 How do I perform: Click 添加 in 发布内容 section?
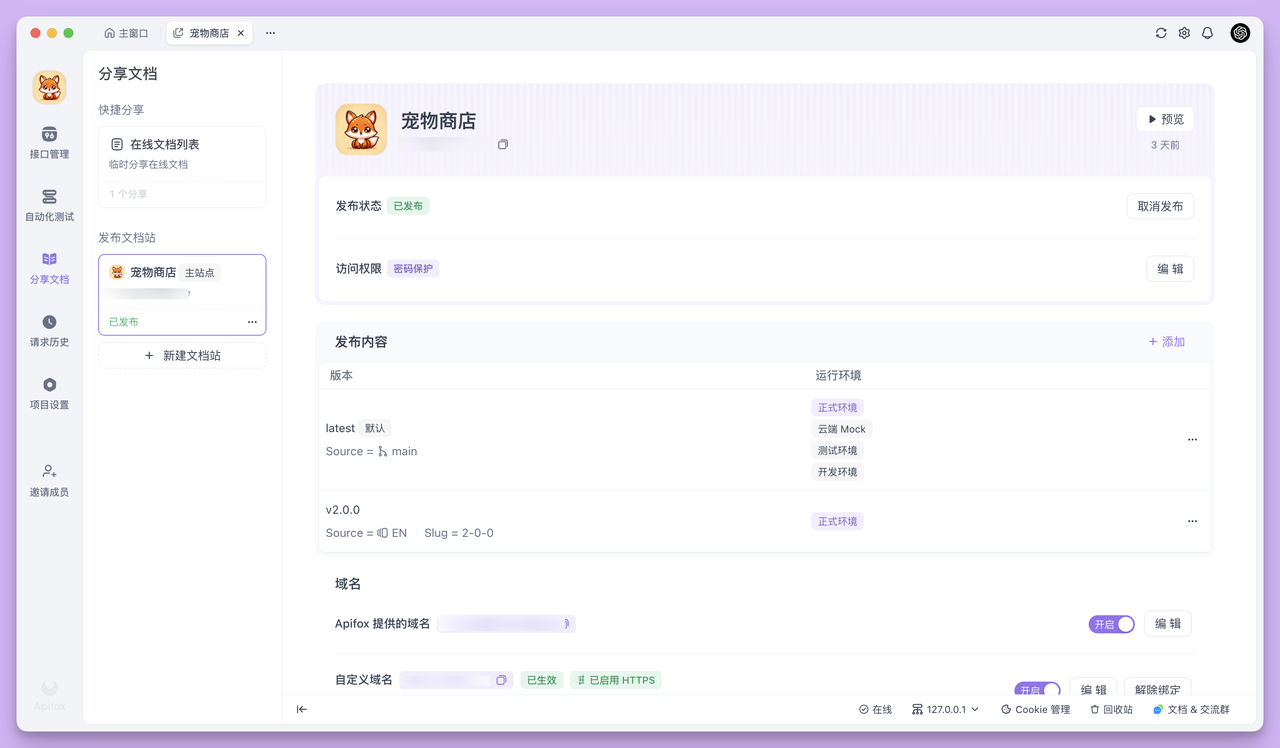coord(1166,342)
